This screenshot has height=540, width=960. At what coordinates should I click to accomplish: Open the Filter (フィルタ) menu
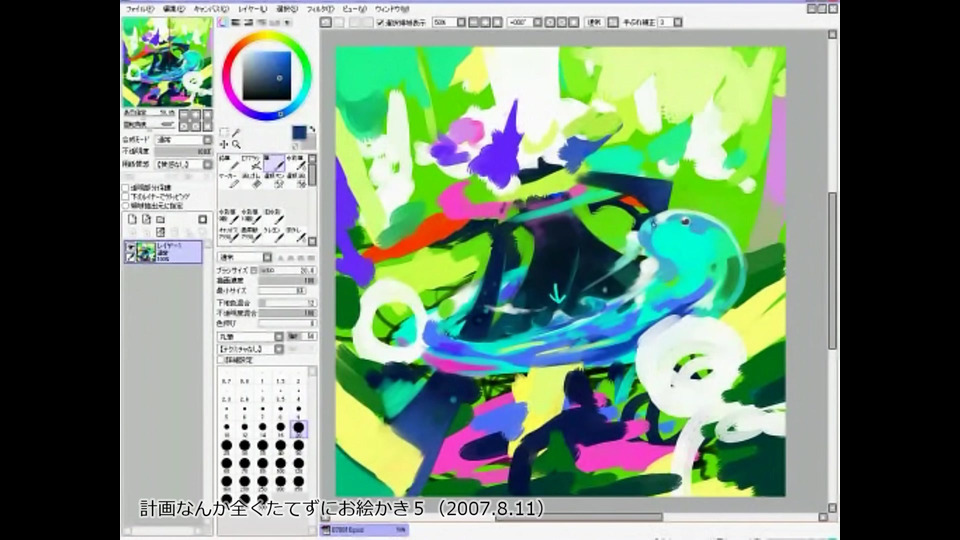(x=320, y=9)
